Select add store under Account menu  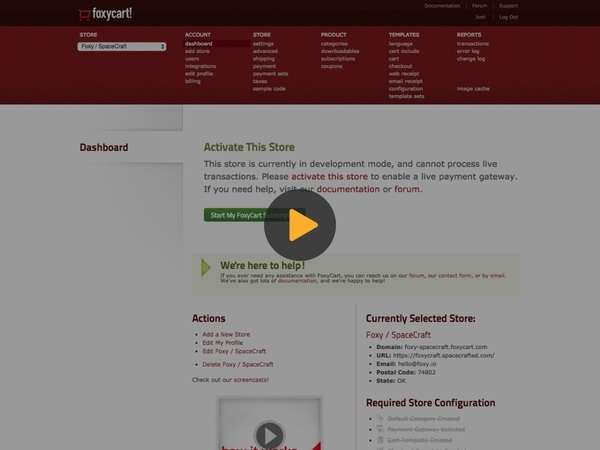[197, 51]
